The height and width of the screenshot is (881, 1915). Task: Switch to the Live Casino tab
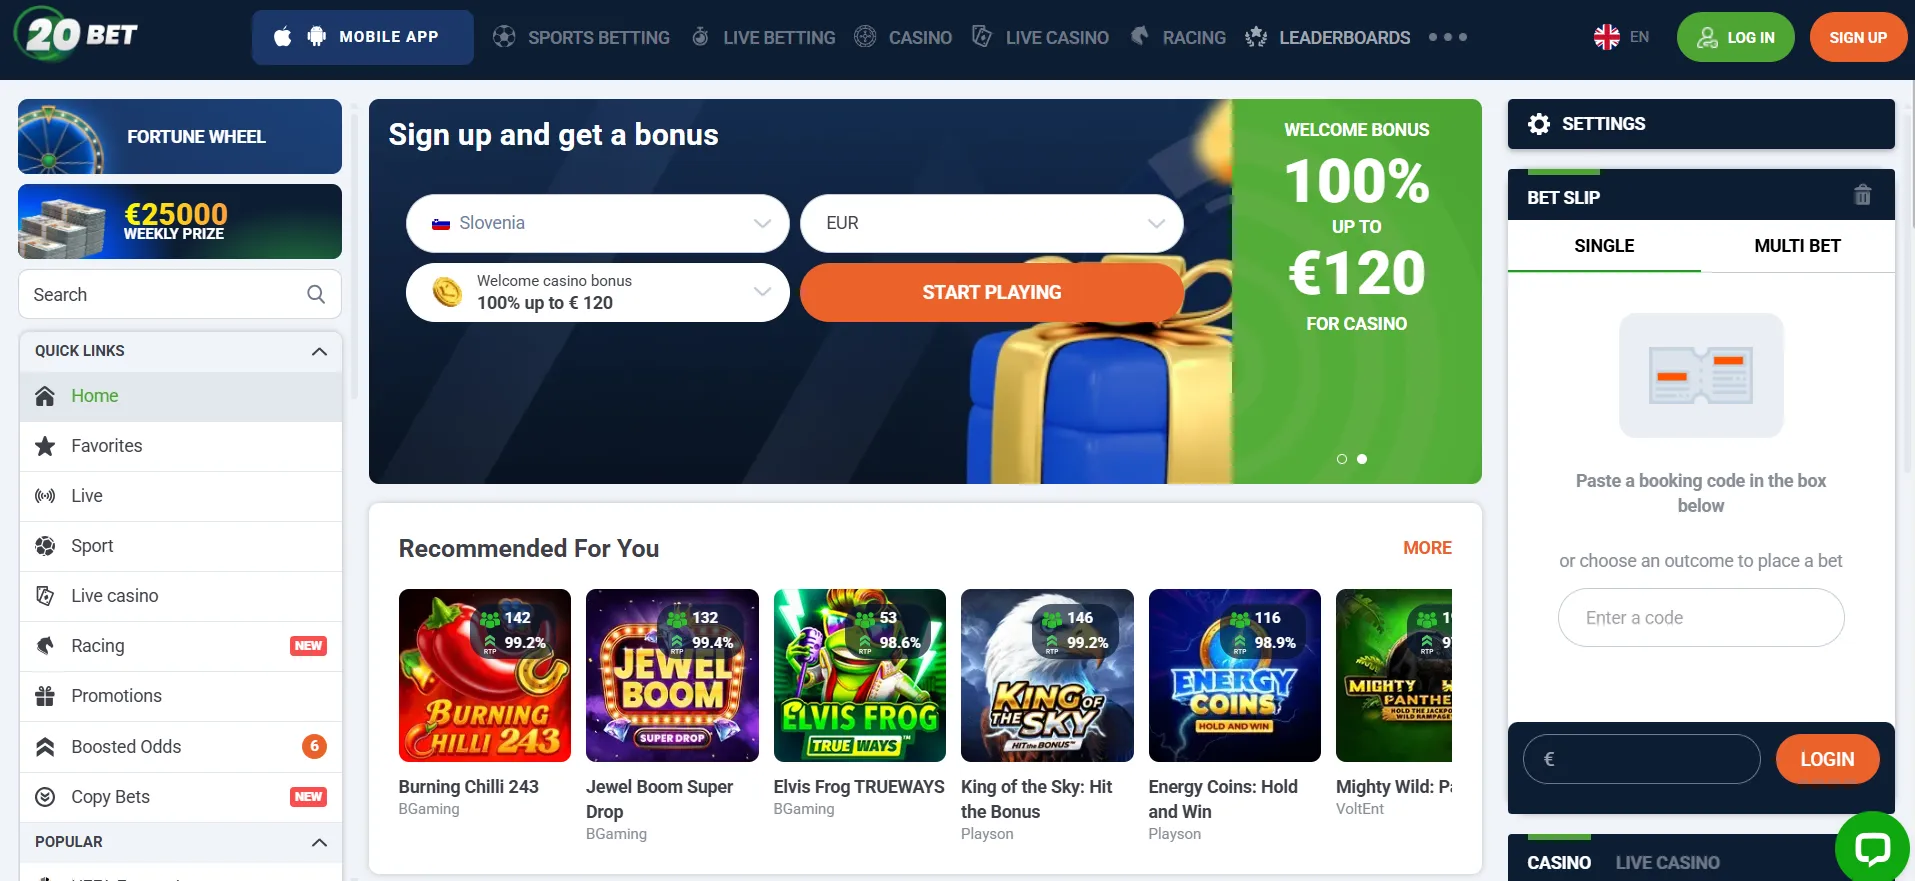pyautogui.click(x=1668, y=862)
